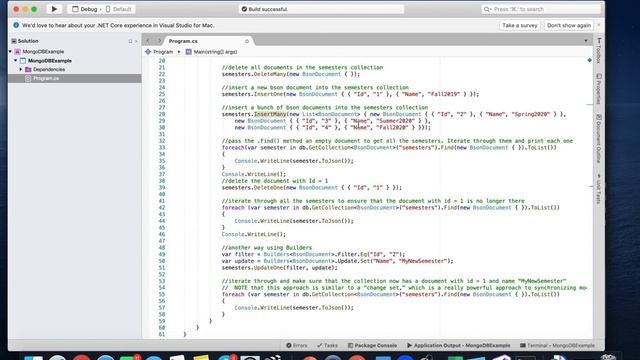The image size is (640, 360).
Task: Click the "Summer2020" string on line 29
Action: pyautogui.click(x=396, y=121)
